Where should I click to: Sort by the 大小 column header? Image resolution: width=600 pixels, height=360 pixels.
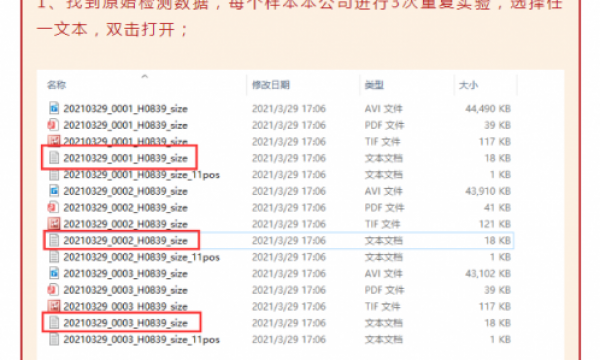click(x=468, y=85)
